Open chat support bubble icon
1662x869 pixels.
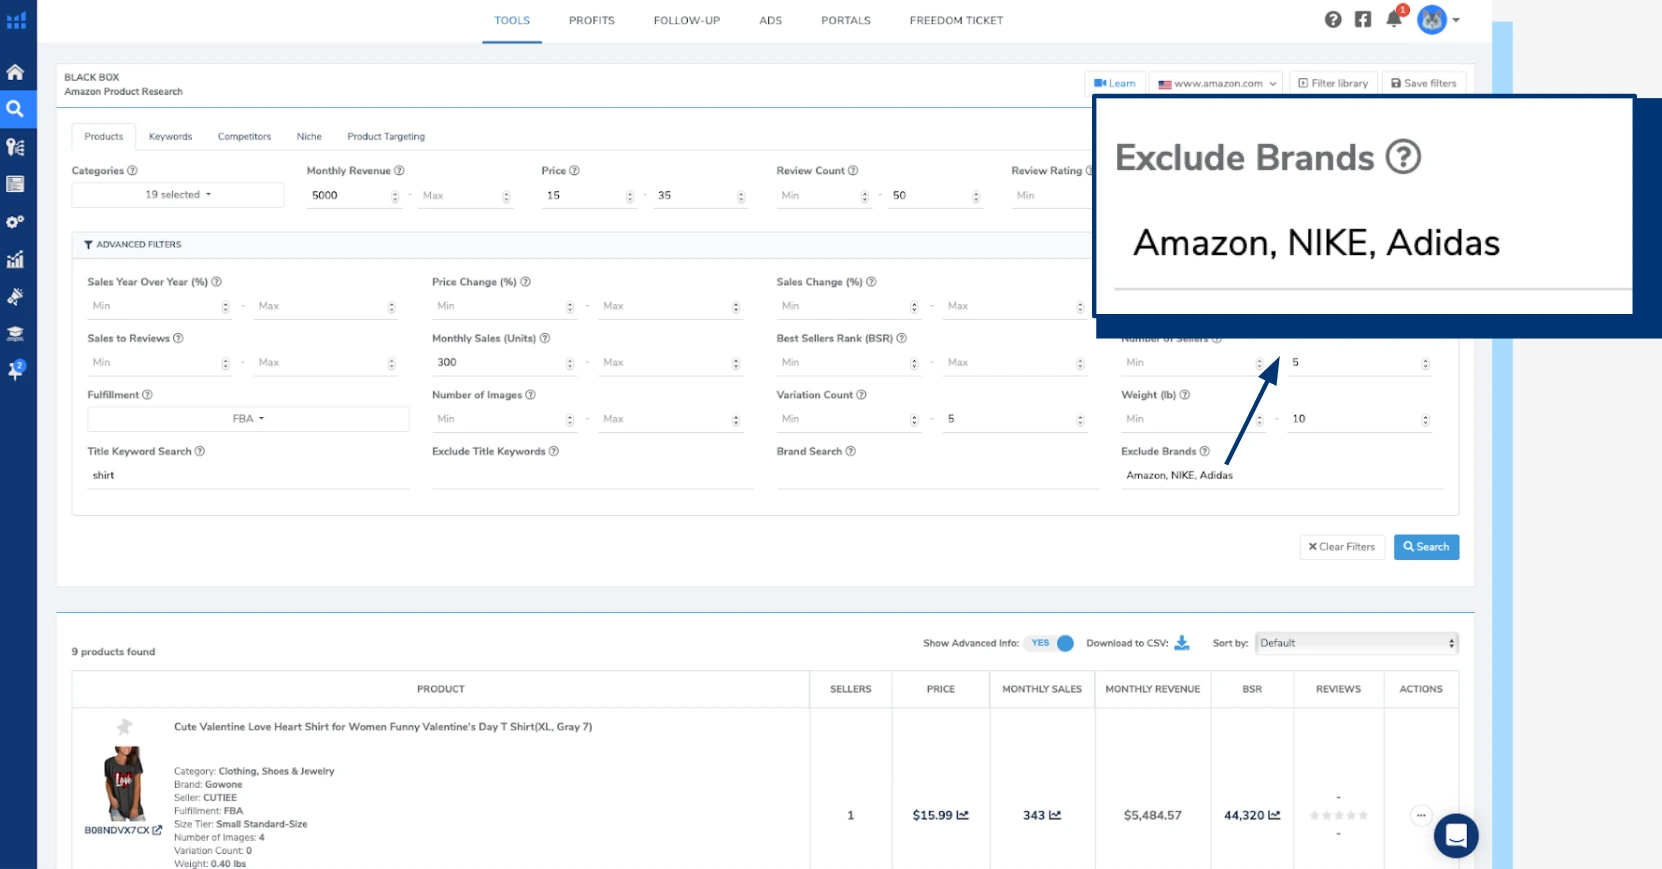[1455, 835]
